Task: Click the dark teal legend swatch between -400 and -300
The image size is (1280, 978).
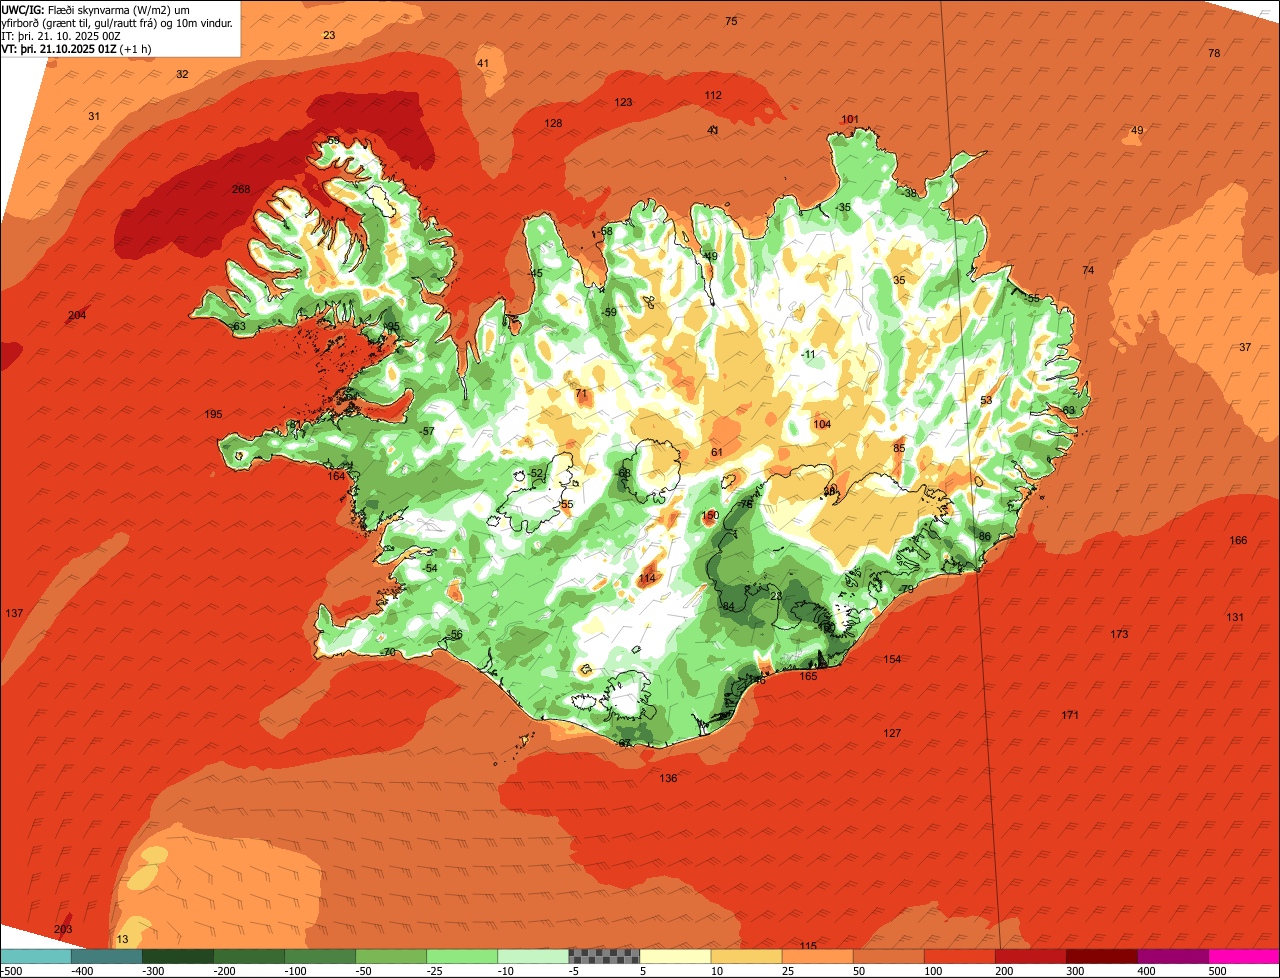Action: (106, 956)
